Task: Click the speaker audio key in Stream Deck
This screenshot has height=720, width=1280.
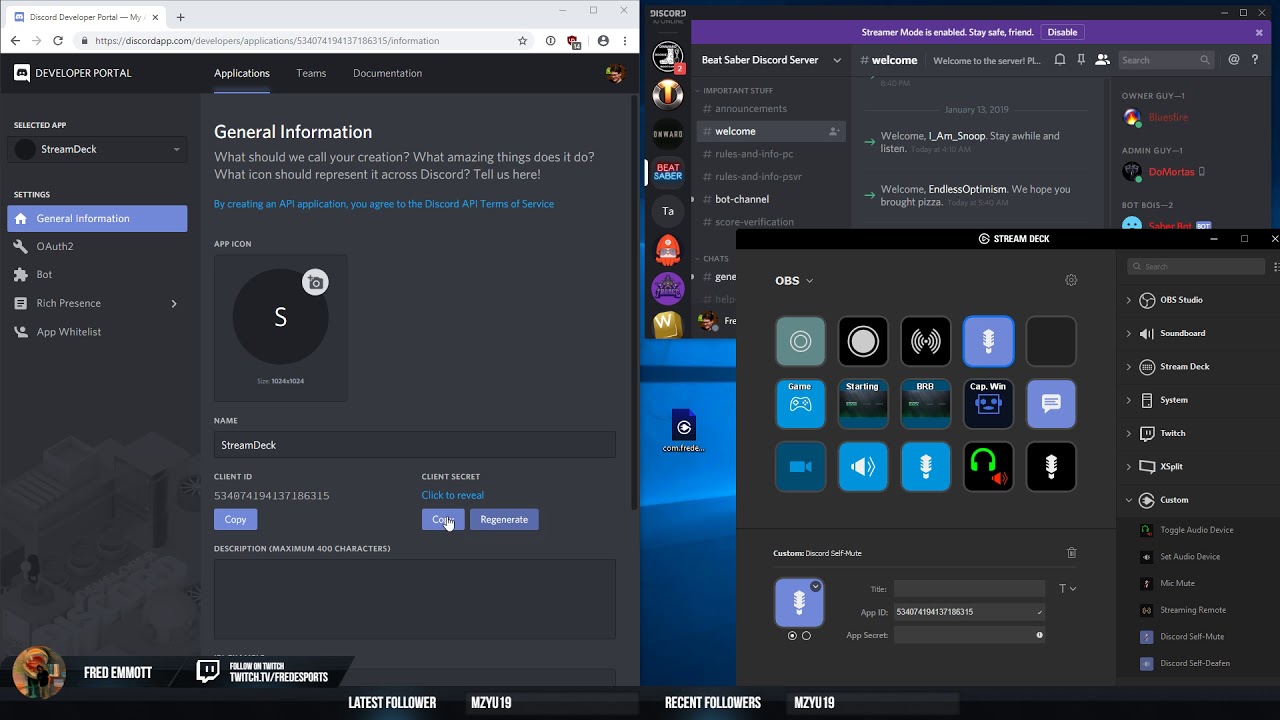Action: (863, 467)
